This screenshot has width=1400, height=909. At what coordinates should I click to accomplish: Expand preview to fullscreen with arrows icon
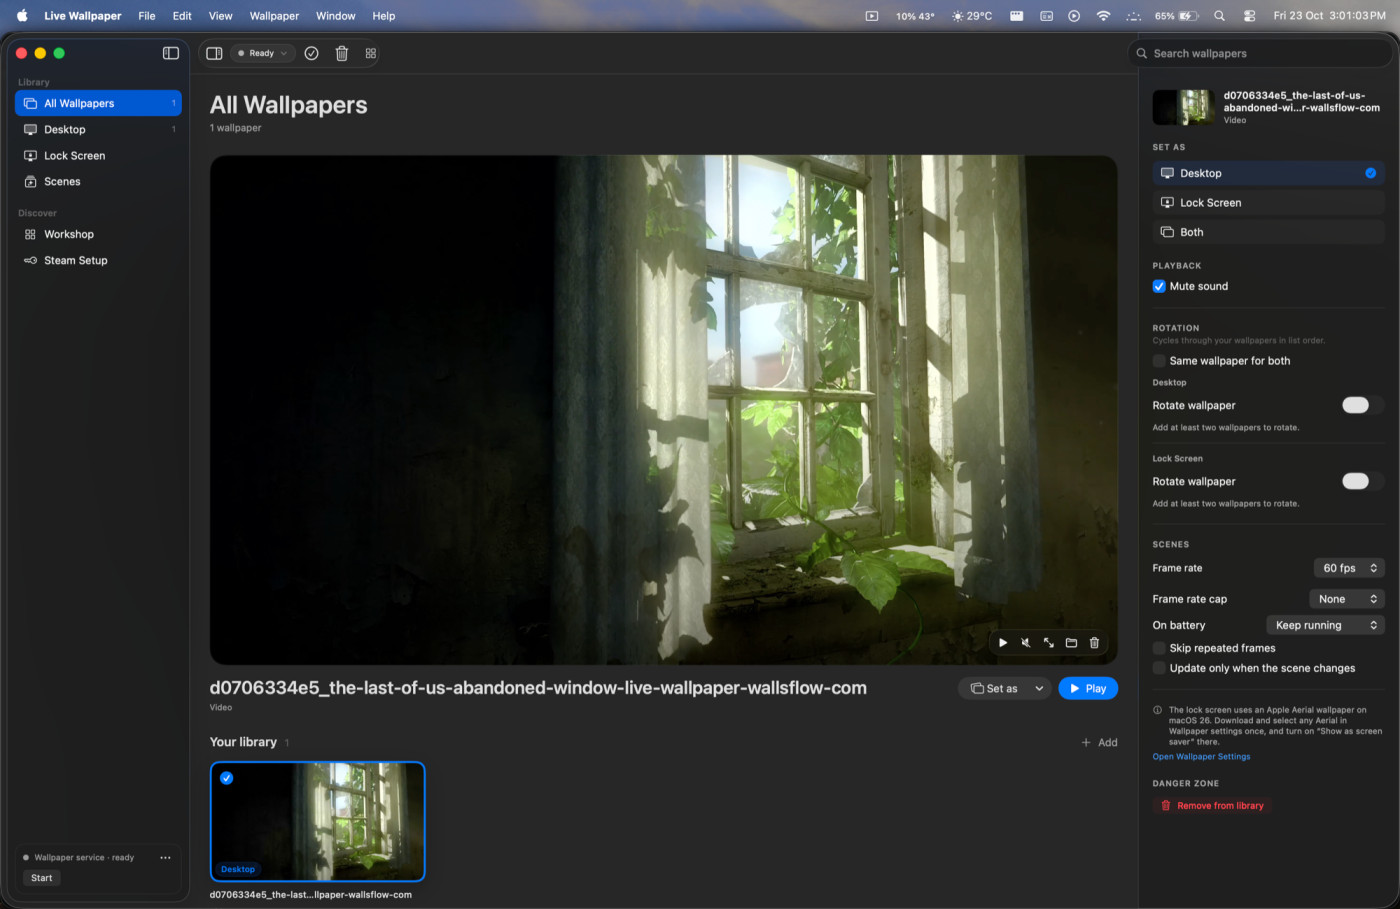pyautogui.click(x=1049, y=643)
